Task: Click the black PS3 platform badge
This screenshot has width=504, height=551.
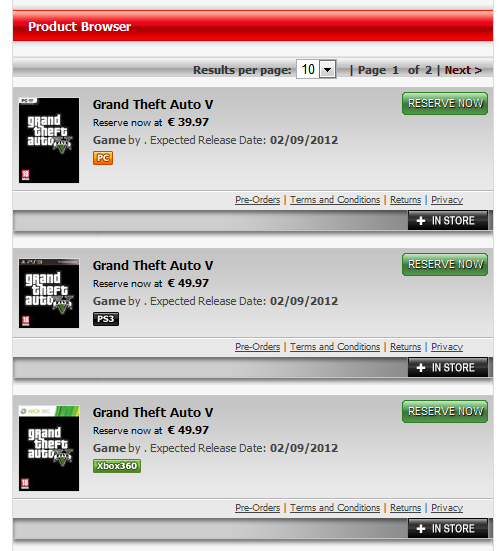Action: (x=106, y=319)
